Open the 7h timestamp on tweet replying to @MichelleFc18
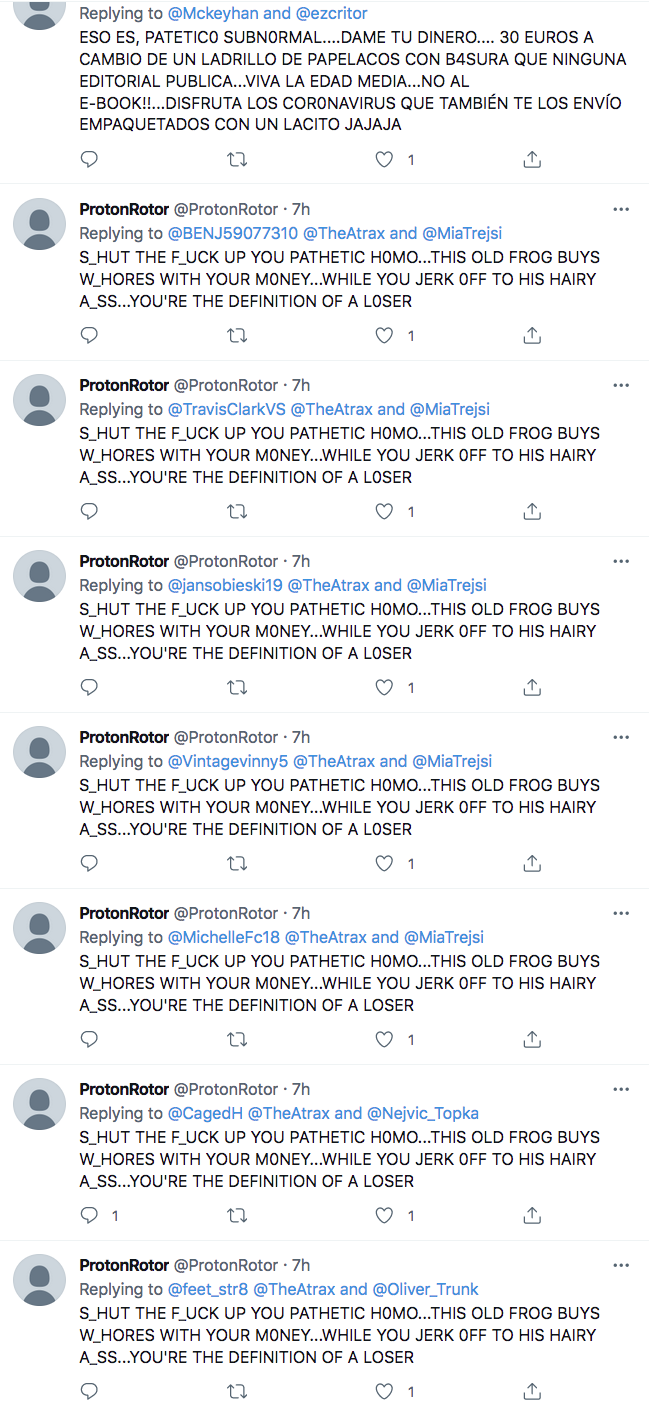Image resolution: width=649 pixels, height=1401 pixels. point(300,913)
